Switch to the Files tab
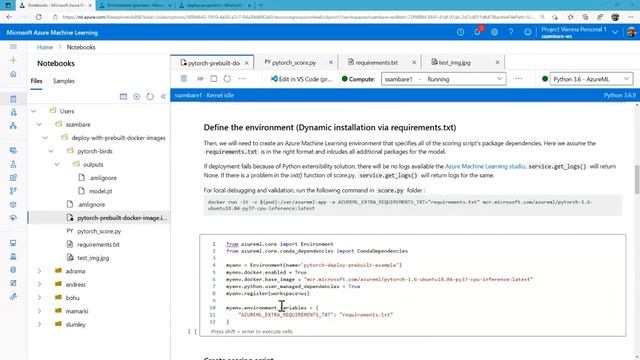This screenshot has height=360, width=640. click(36, 81)
